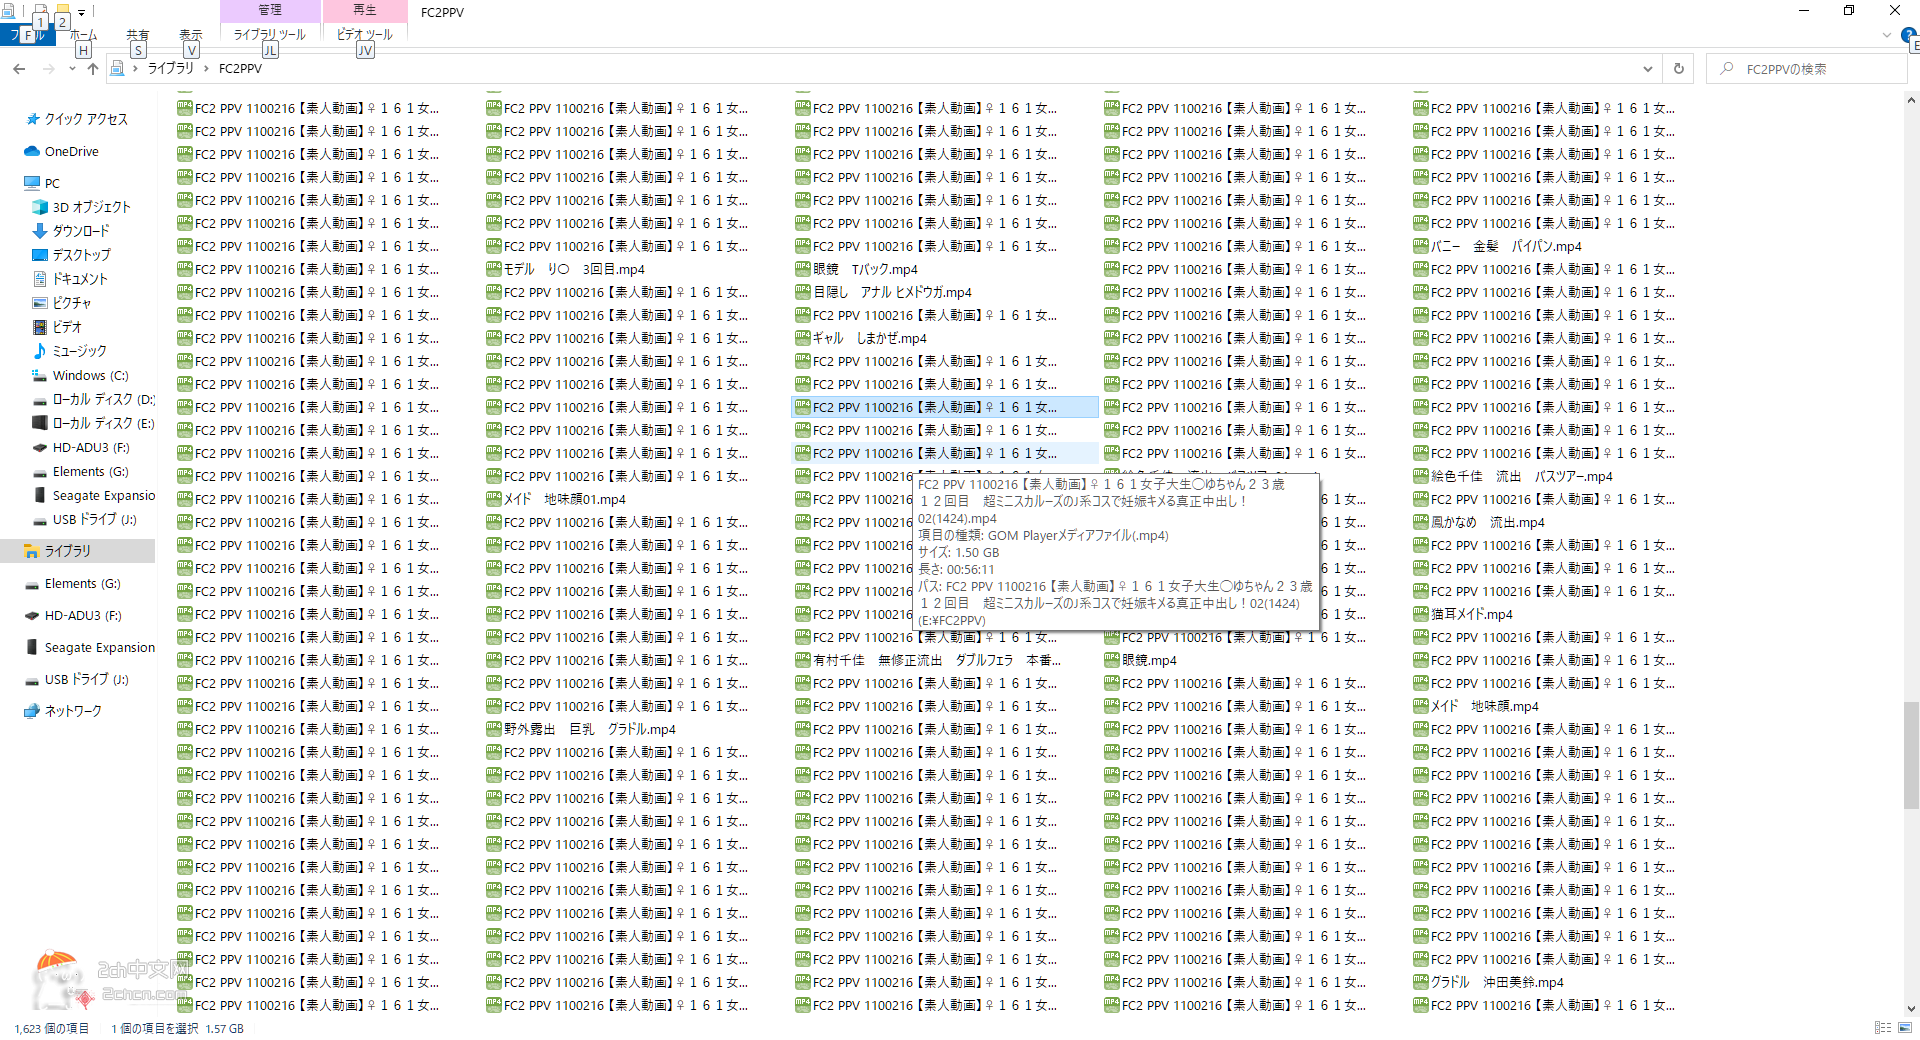Select the file ギャル しまかぜ.mp4
The height and width of the screenshot is (1040, 1920).
pyautogui.click(x=861, y=339)
